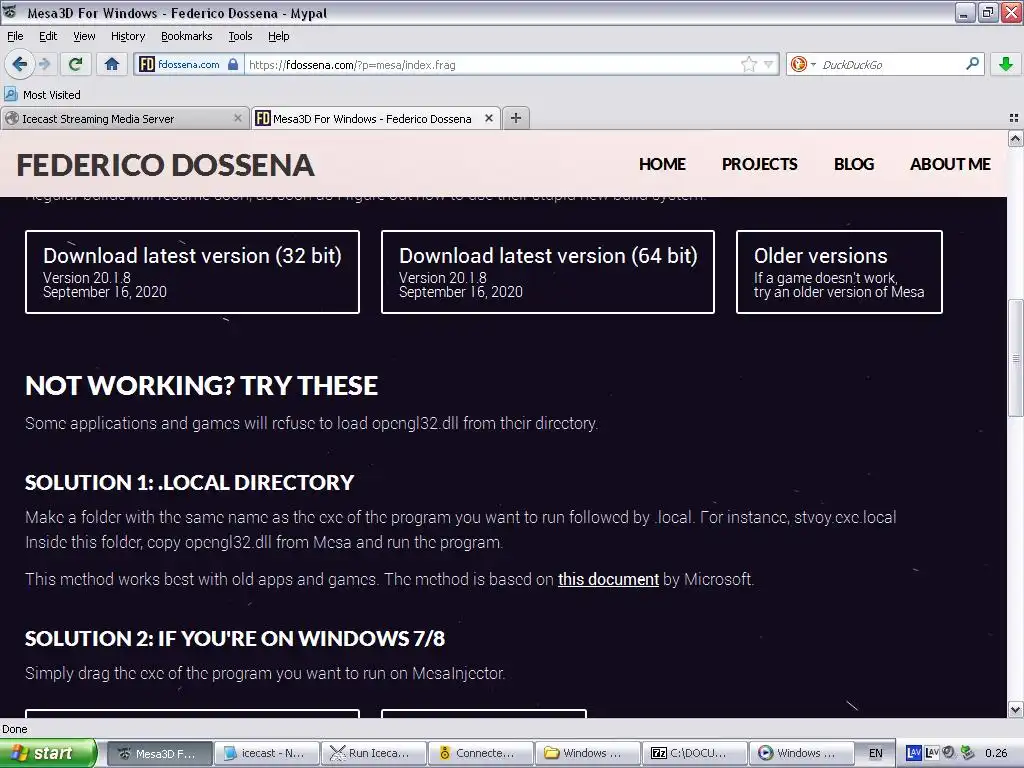The height and width of the screenshot is (768, 1024).
Task: Click the first LAV tray icon
Action: pos(914,753)
